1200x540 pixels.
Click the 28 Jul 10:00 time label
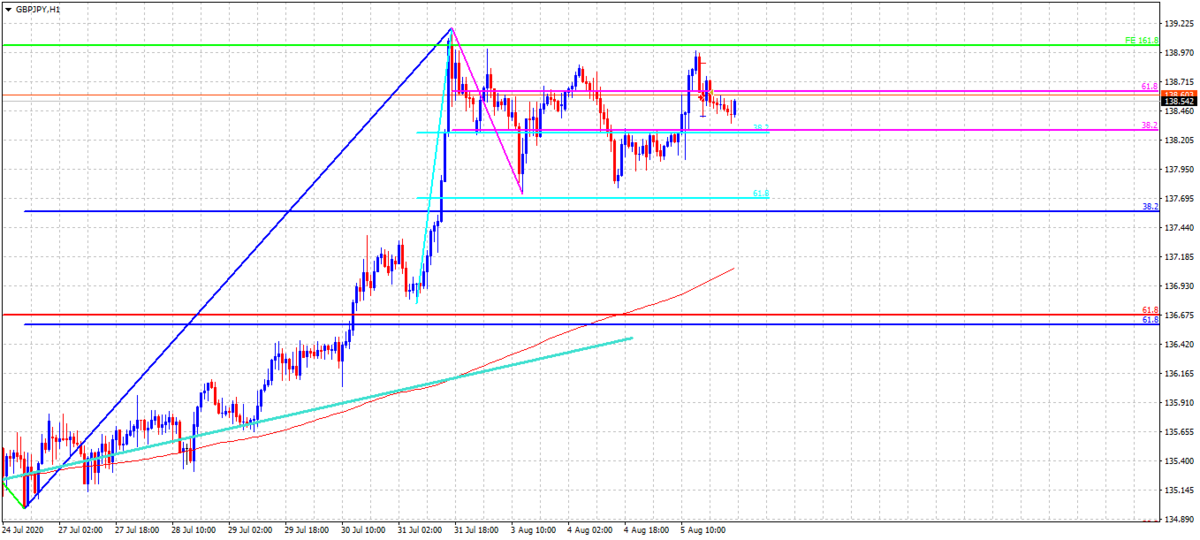pos(192,529)
